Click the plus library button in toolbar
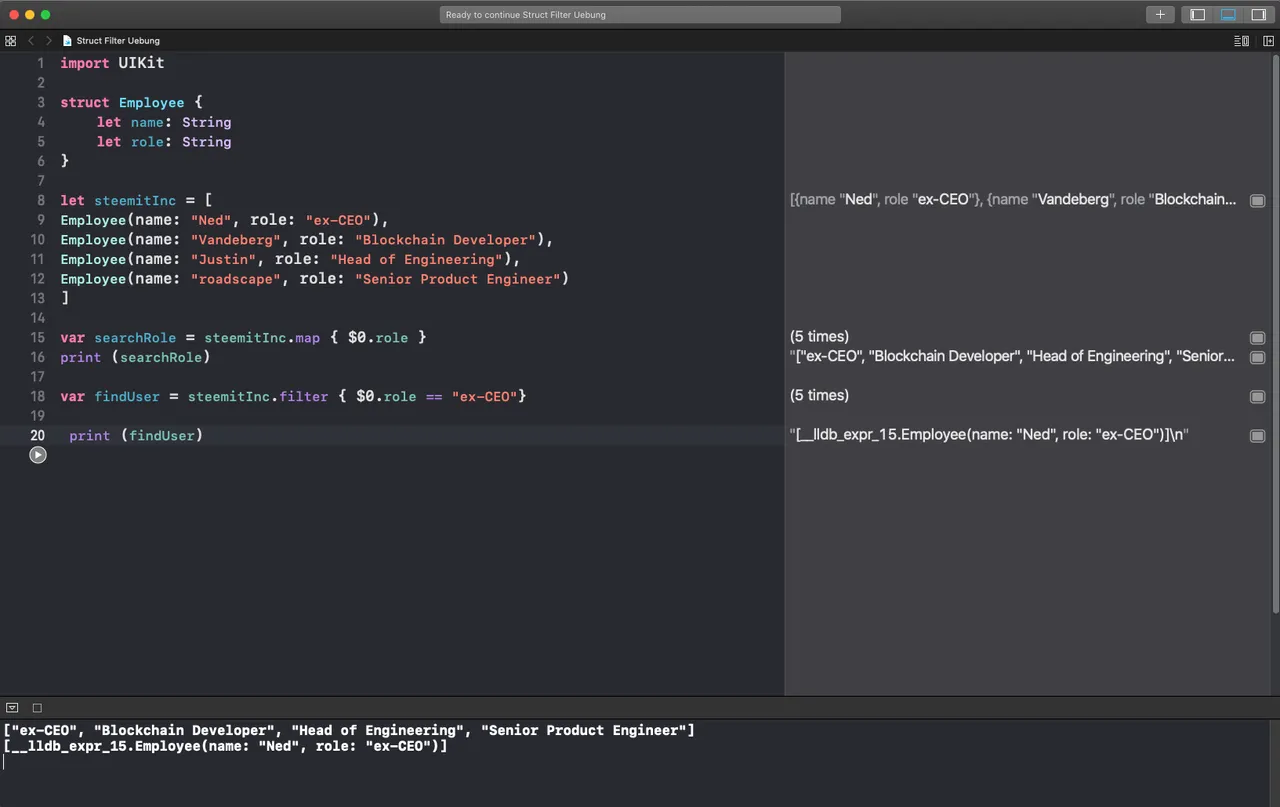Screen dimensions: 1280x807 (1160, 14)
